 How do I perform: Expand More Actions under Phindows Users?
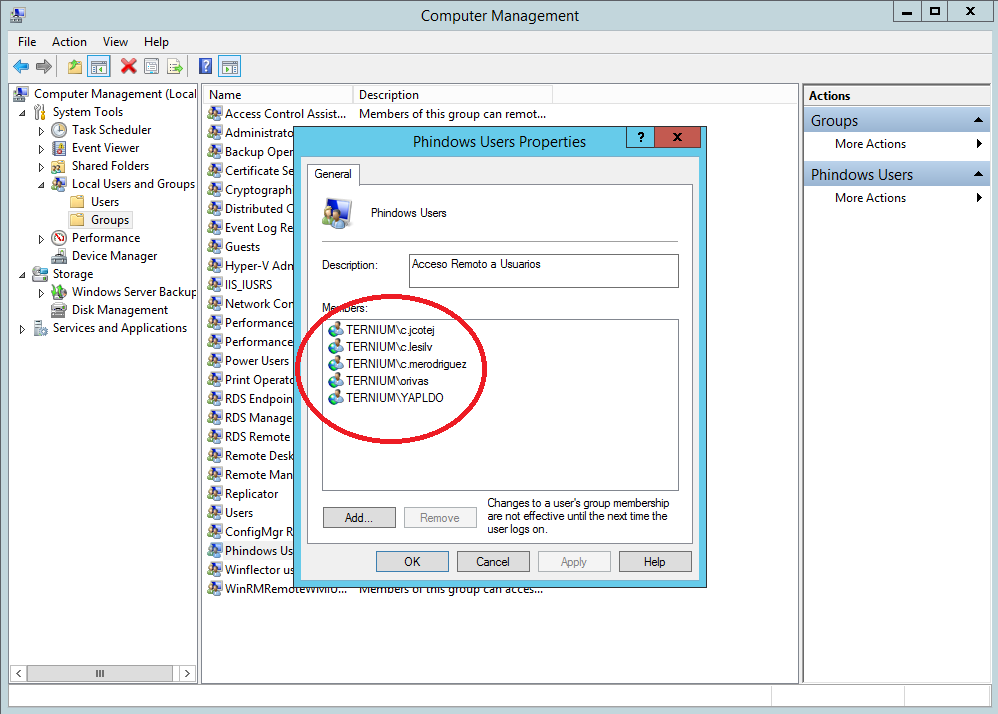click(x=870, y=198)
